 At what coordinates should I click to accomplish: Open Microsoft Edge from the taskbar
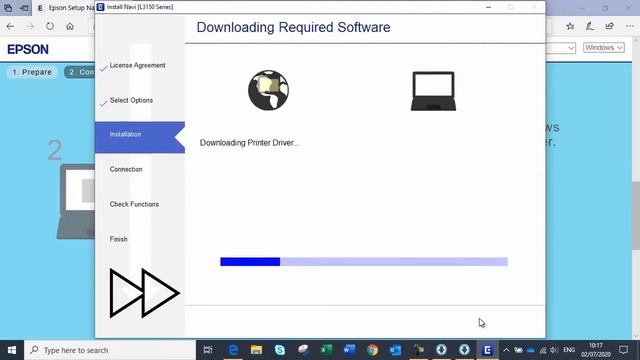click(233, 350)
